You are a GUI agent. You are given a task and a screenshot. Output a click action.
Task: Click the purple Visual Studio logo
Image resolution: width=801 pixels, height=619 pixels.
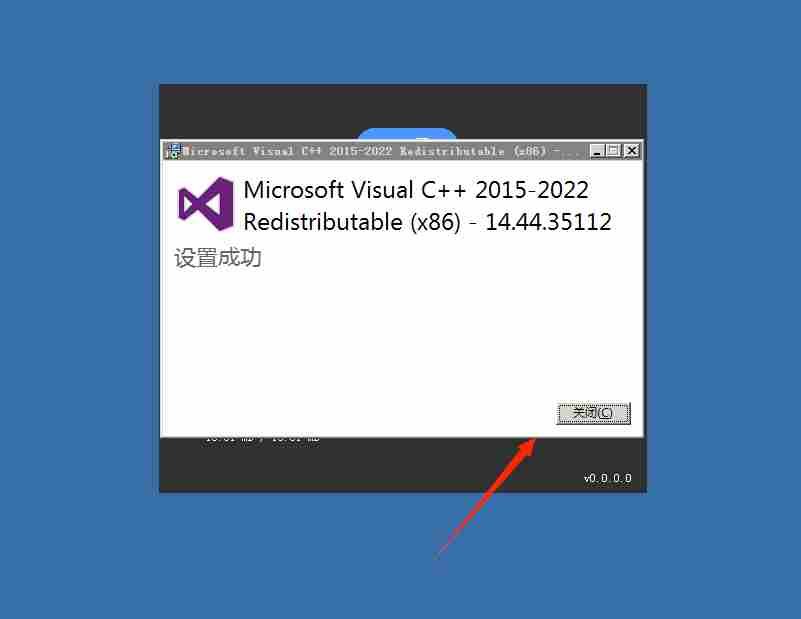tap(205, 203)
